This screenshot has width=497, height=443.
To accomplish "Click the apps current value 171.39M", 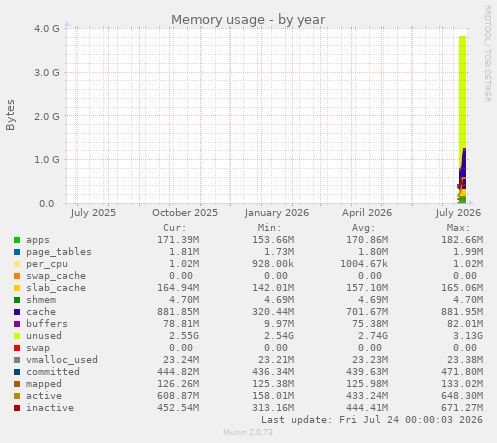I will (x=178, y=240).
